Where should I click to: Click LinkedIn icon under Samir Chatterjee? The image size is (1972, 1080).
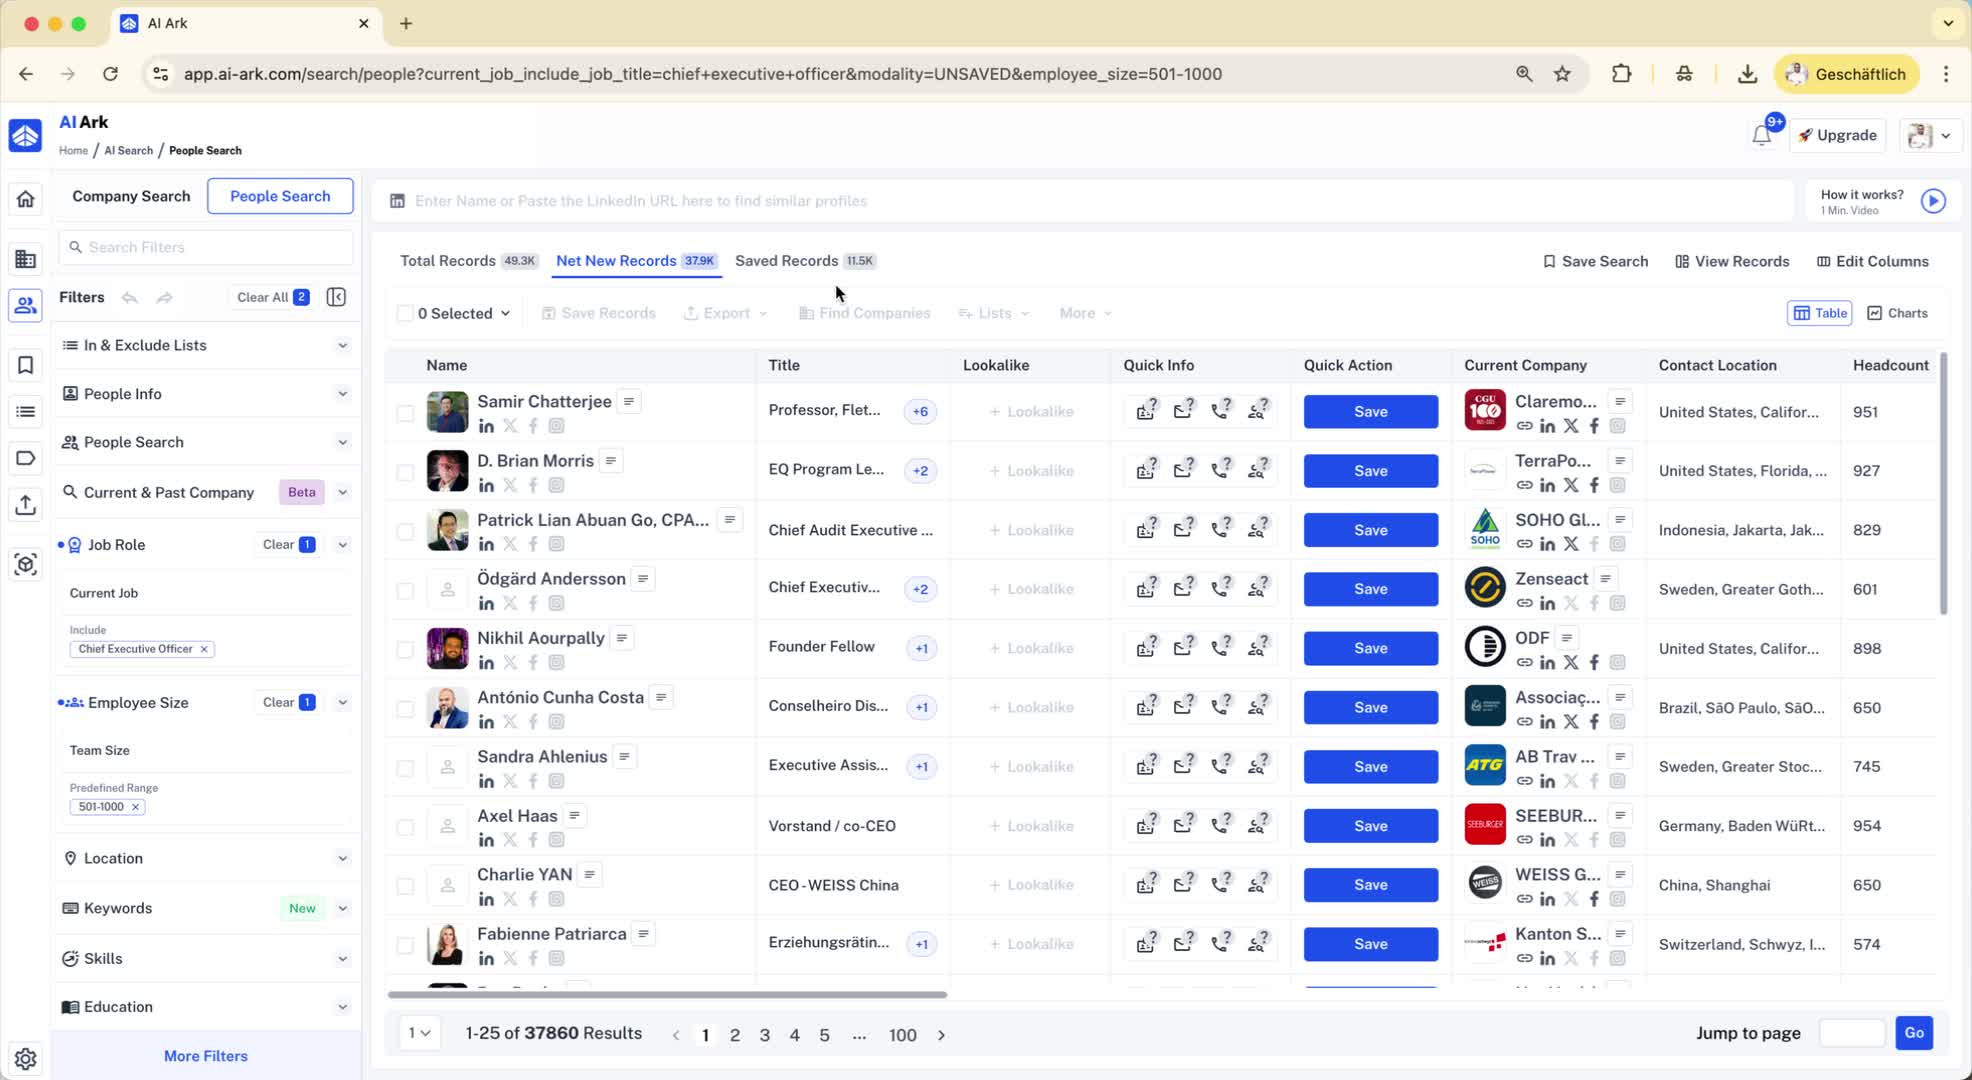click(486, 426)
